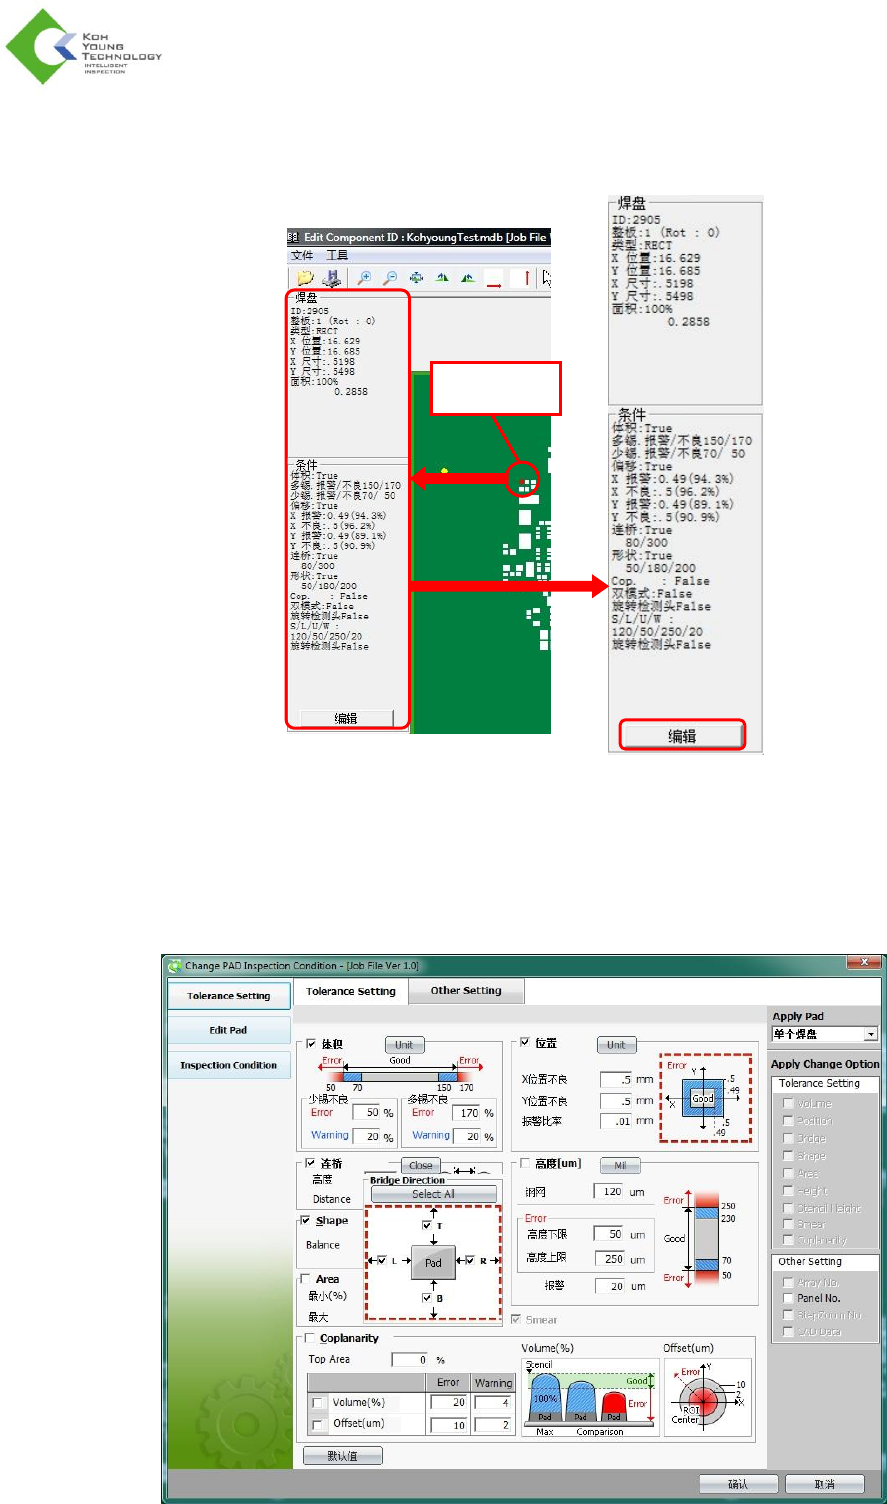
Task: Click the Unit button next to 体积
Action: (403, 1045)
